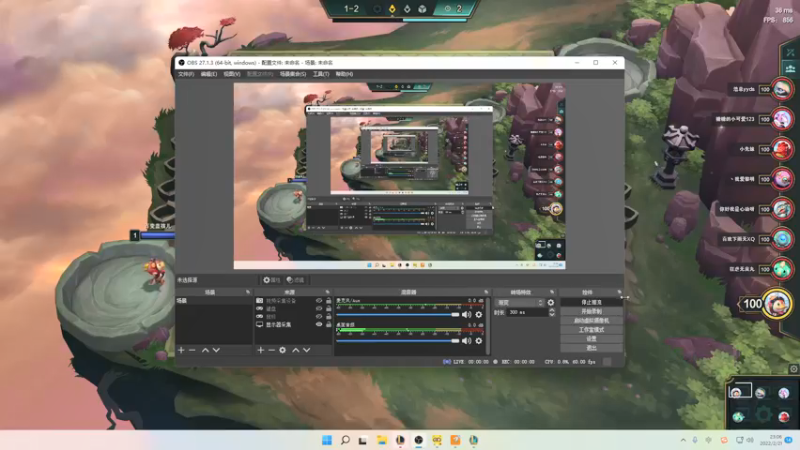Toggle eye of source directly below 视频采集设备

tap(319, 309)
